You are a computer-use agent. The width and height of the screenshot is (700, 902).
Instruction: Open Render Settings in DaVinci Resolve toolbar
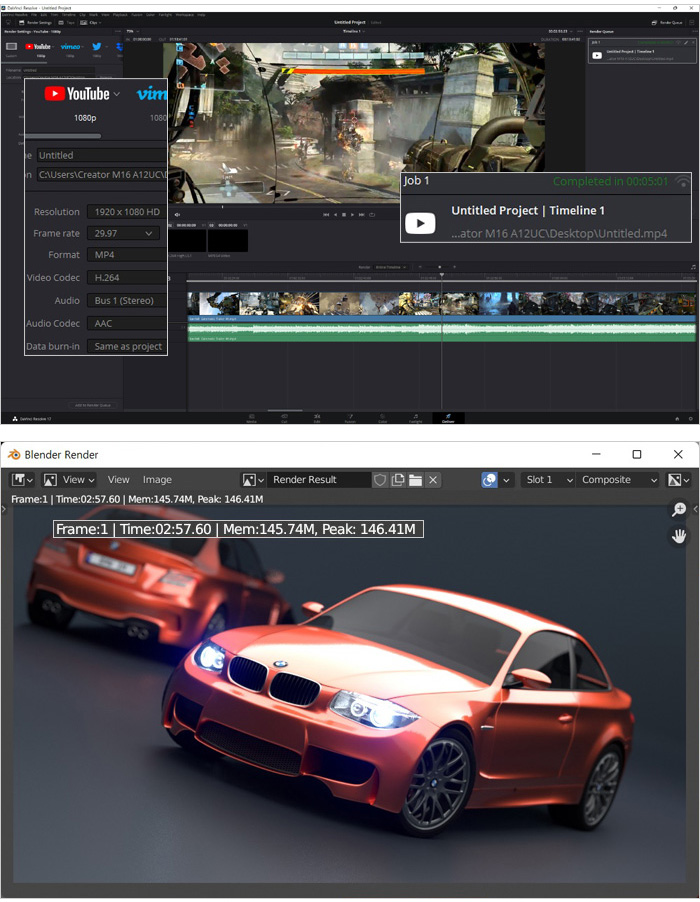tap(35, 22)
